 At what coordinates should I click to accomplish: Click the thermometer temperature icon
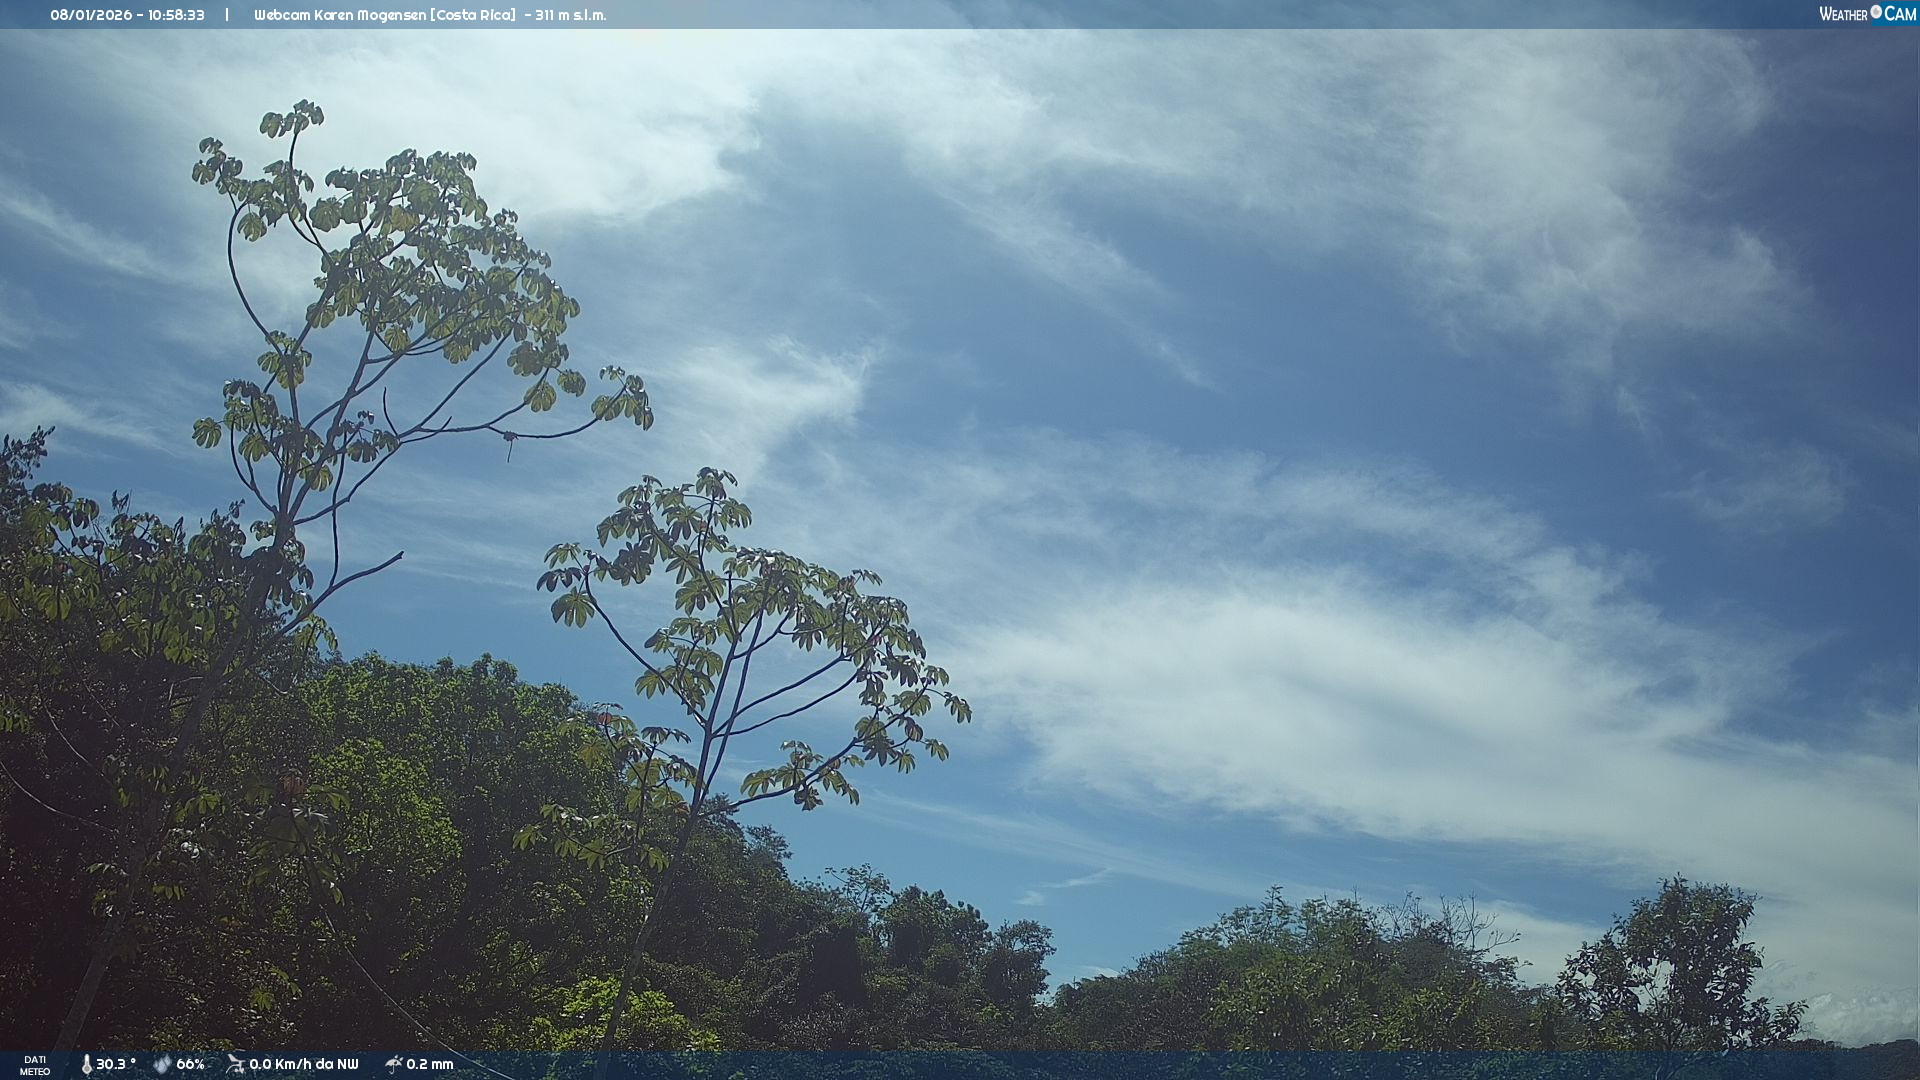tap(87, 1064)
